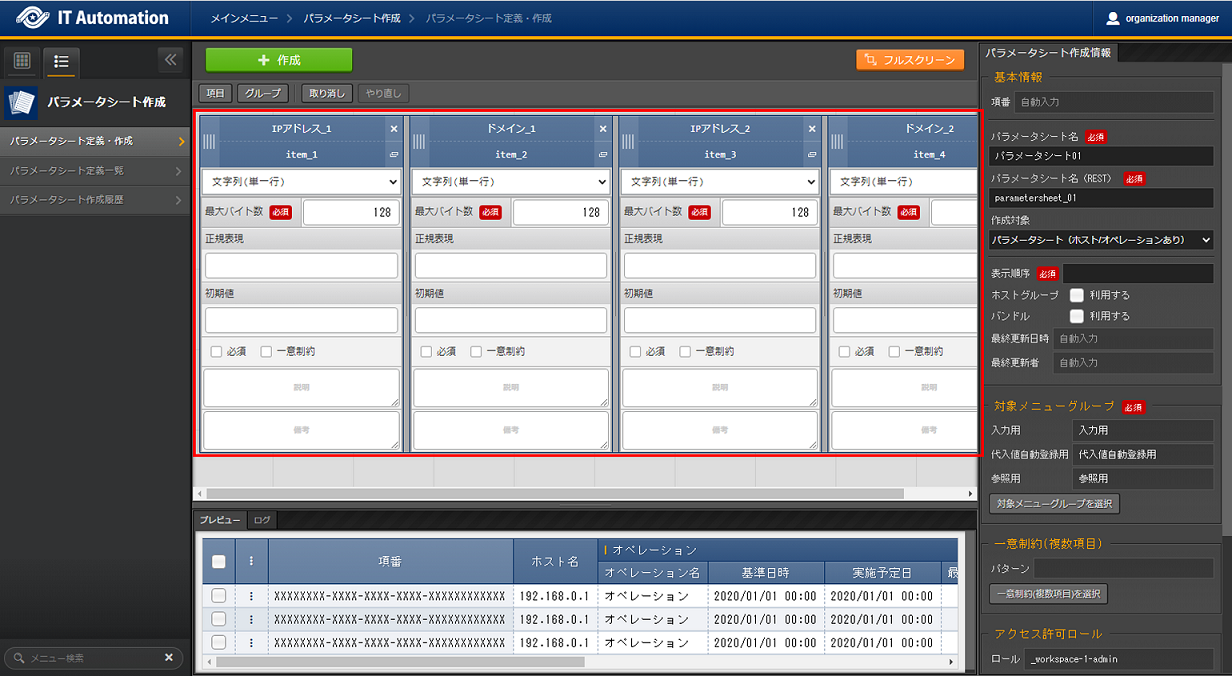Open data type dropdown for IPアドレス_2
This screenshot has height=676, width=1232.
720,182
